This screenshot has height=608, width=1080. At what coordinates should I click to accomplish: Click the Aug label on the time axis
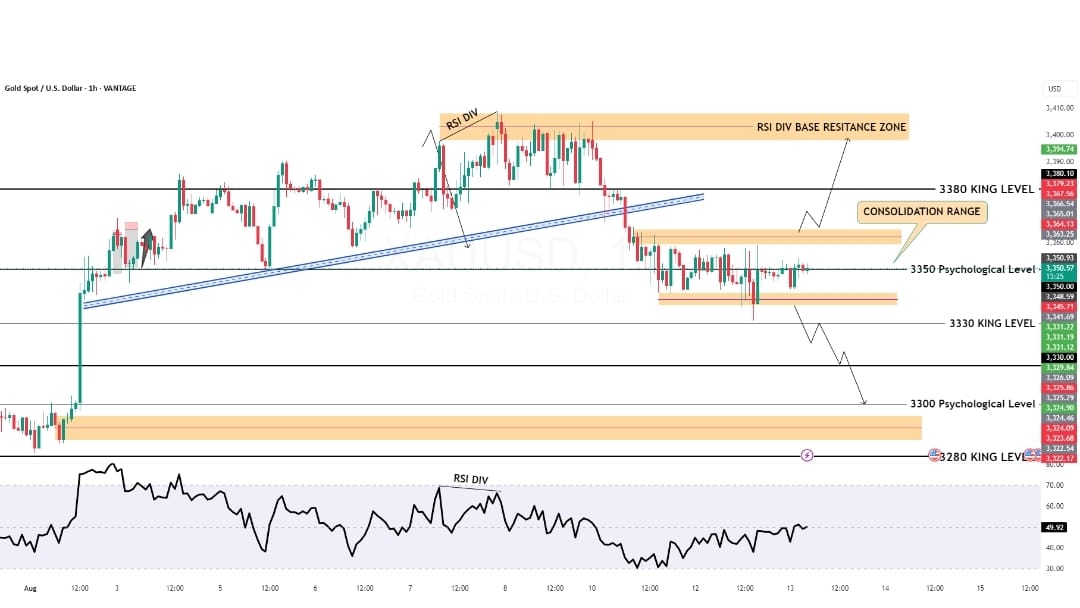(30, 588)
